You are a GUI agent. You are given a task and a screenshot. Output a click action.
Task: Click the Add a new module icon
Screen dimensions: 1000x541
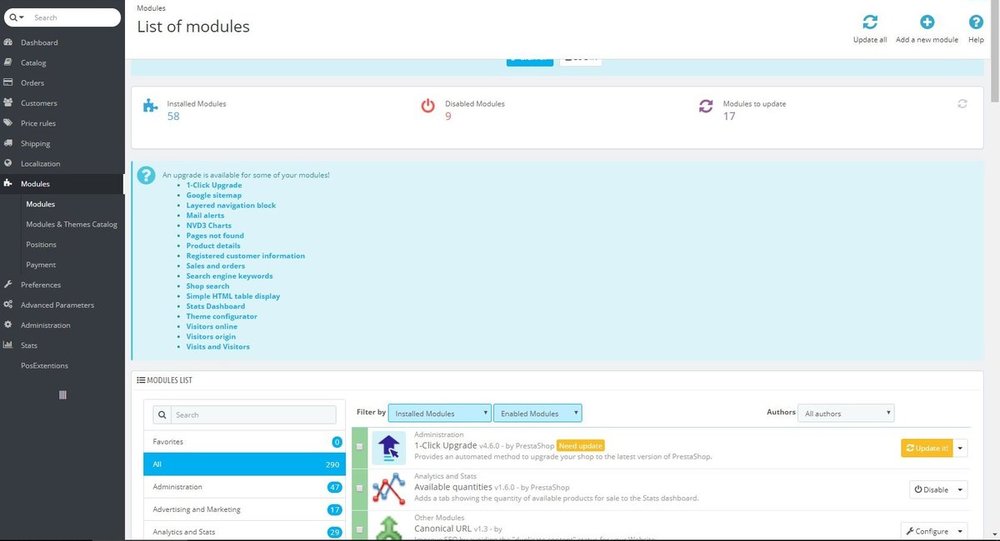coord(927,22)
